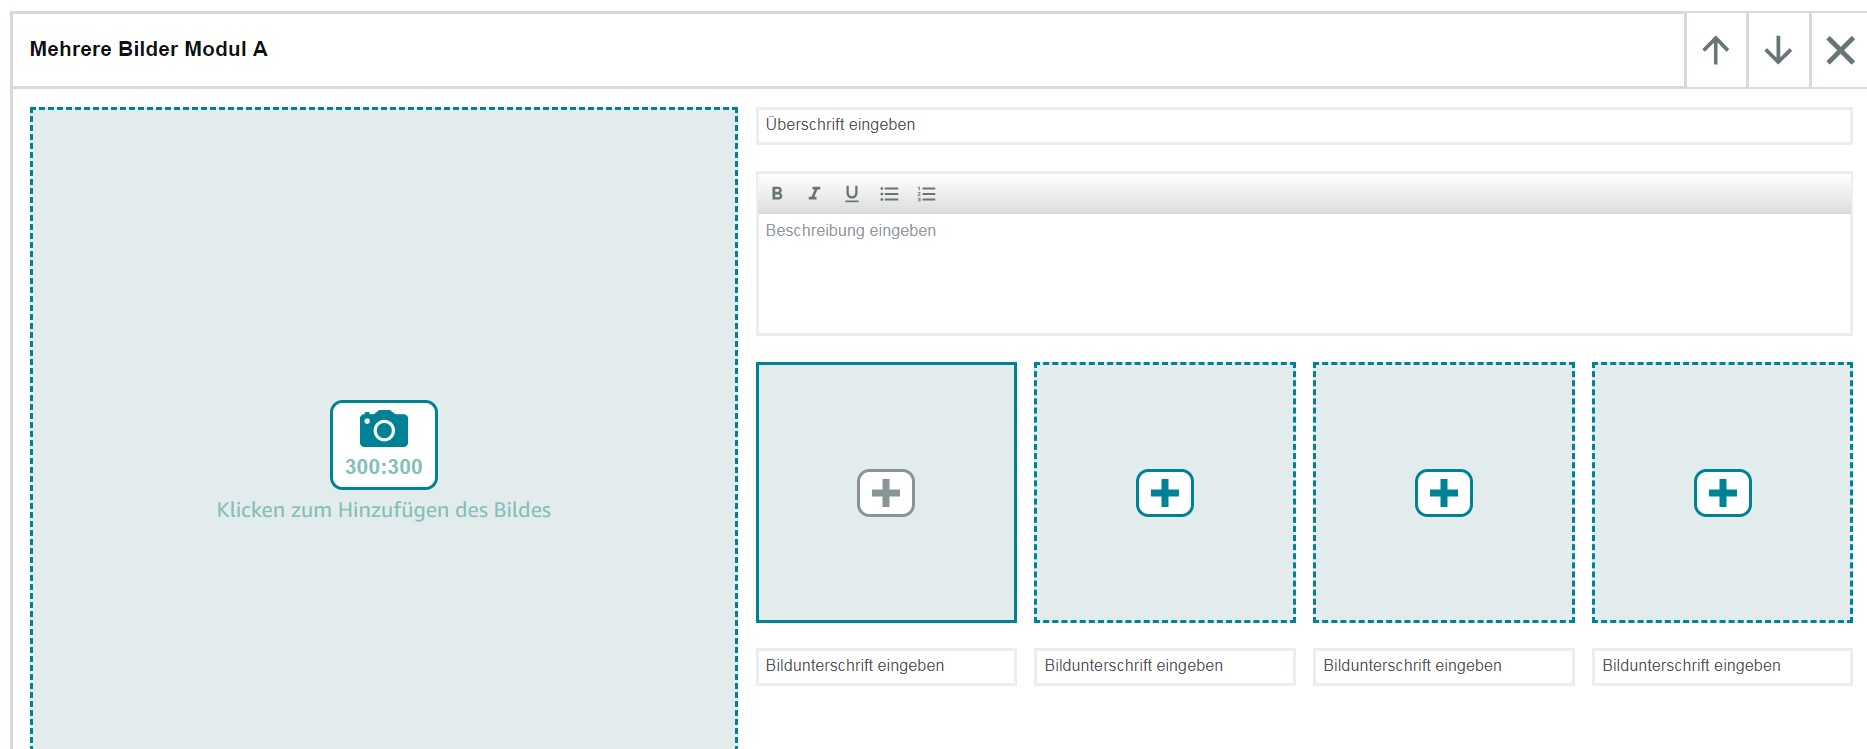1867x749 pixels.
Task: Click third Bildunterschrift eingeben caption field
Action: click(1444, 666)
